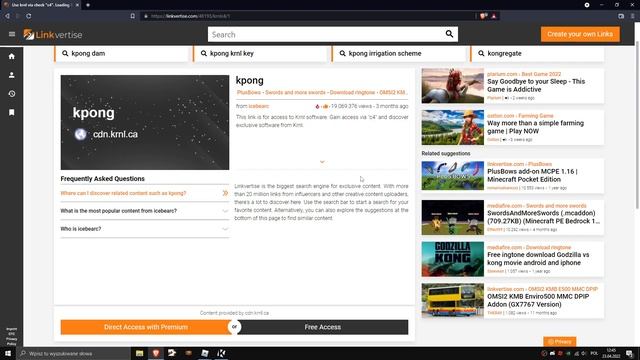
Task: Open the icebearc author link
Action: click(259, 106)
